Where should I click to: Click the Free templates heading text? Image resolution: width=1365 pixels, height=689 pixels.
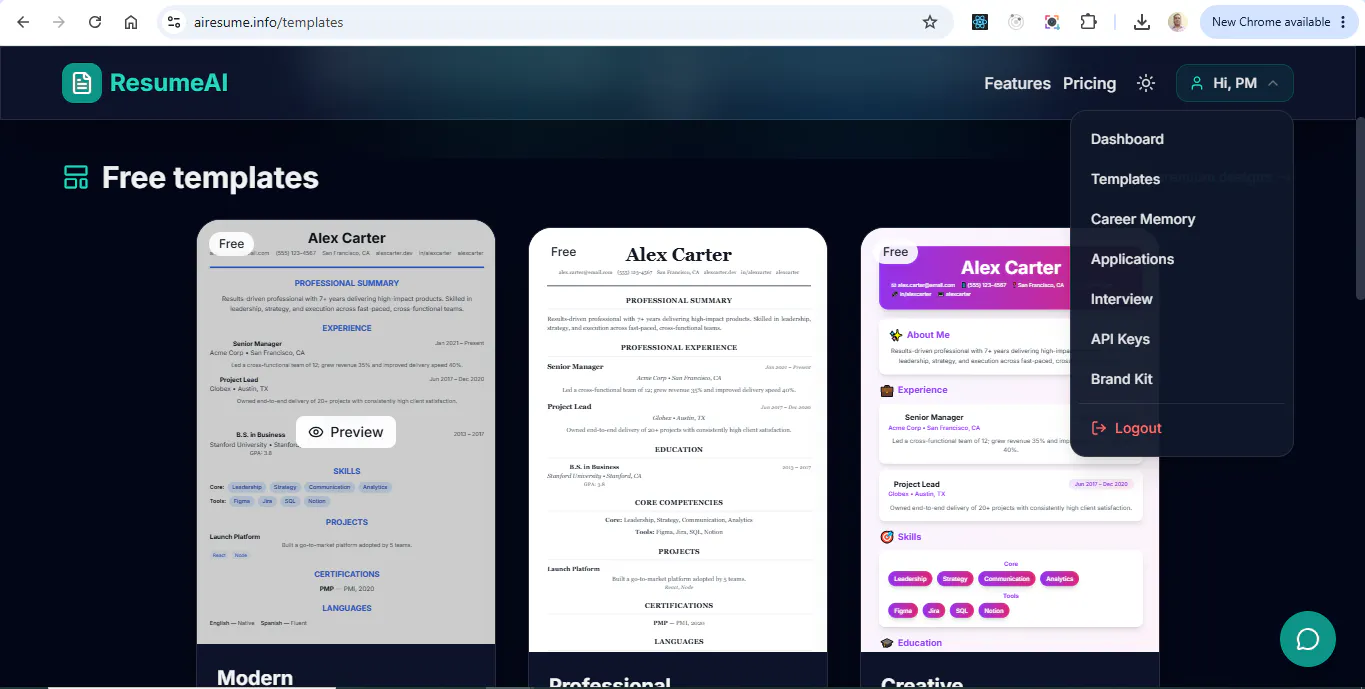tap(210, 178)
